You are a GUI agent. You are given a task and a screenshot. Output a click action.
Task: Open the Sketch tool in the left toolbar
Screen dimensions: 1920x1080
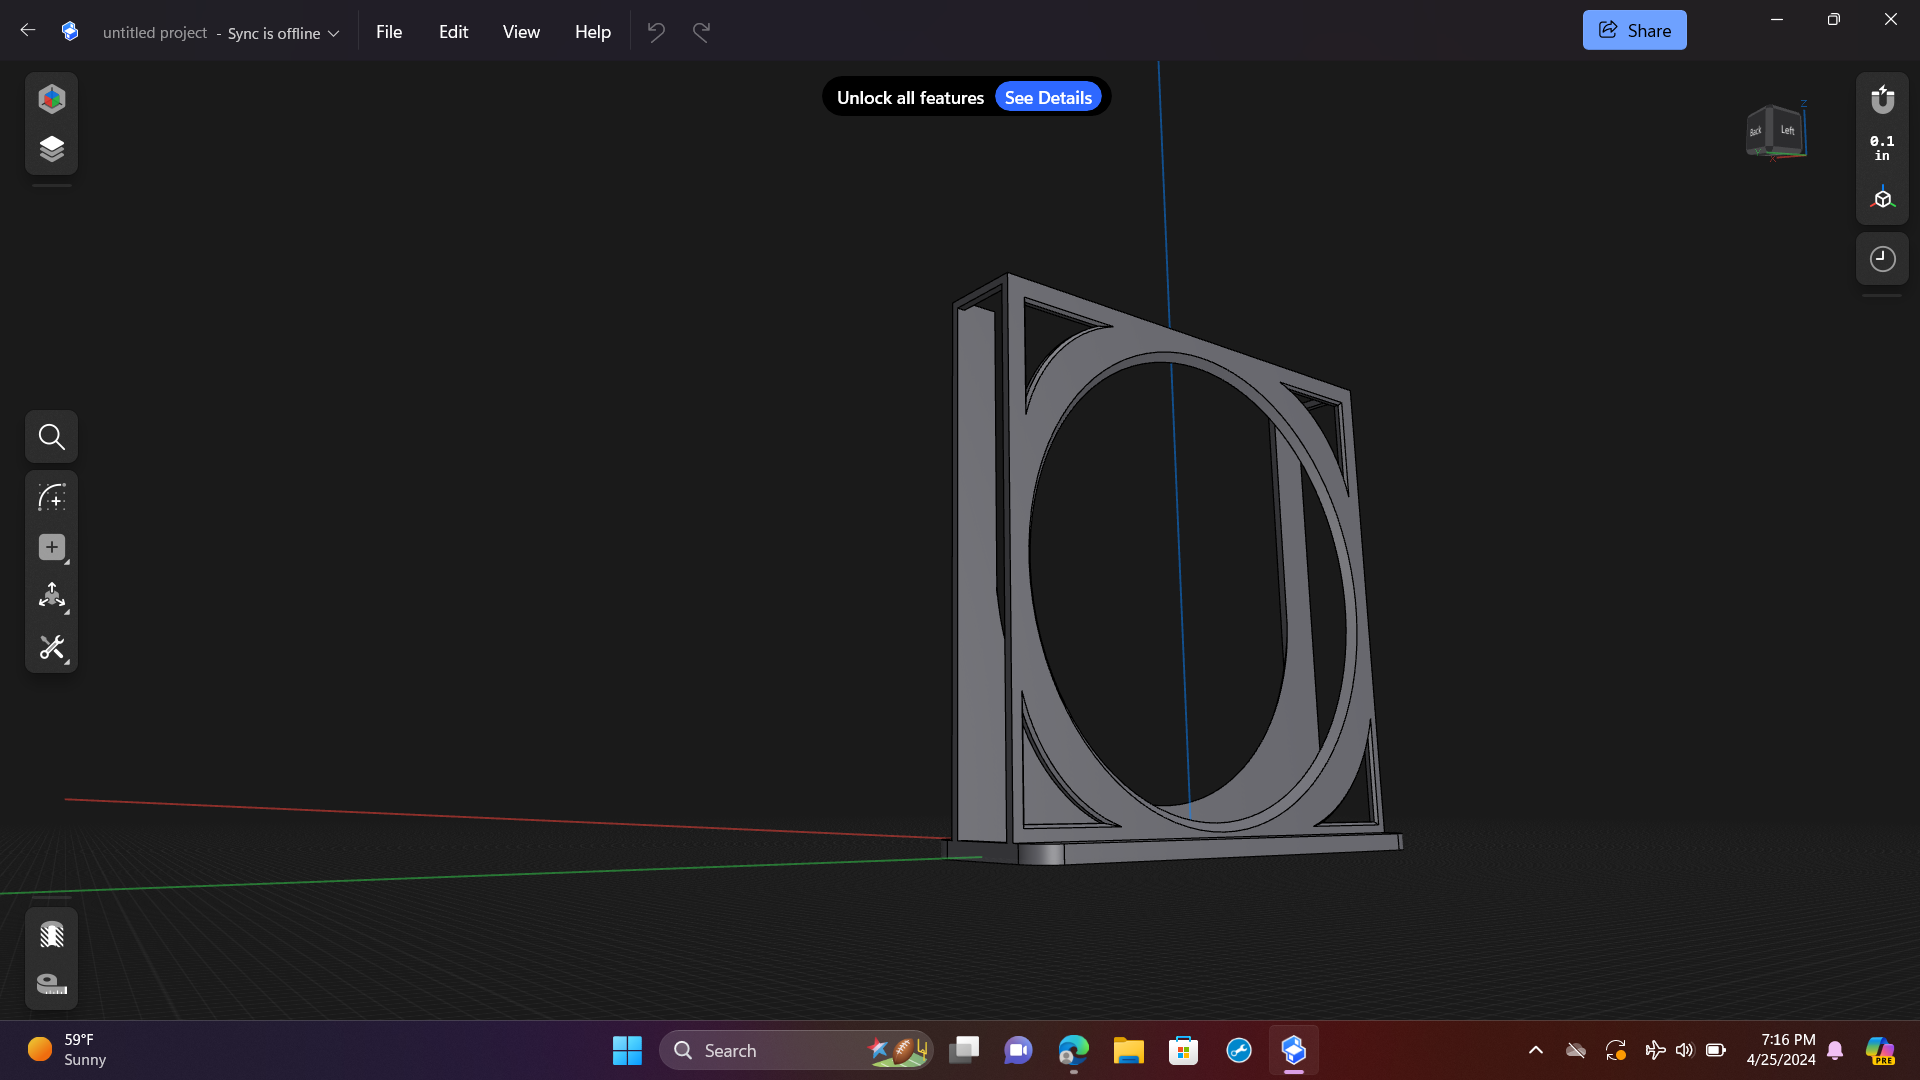(x=51, y=497)
